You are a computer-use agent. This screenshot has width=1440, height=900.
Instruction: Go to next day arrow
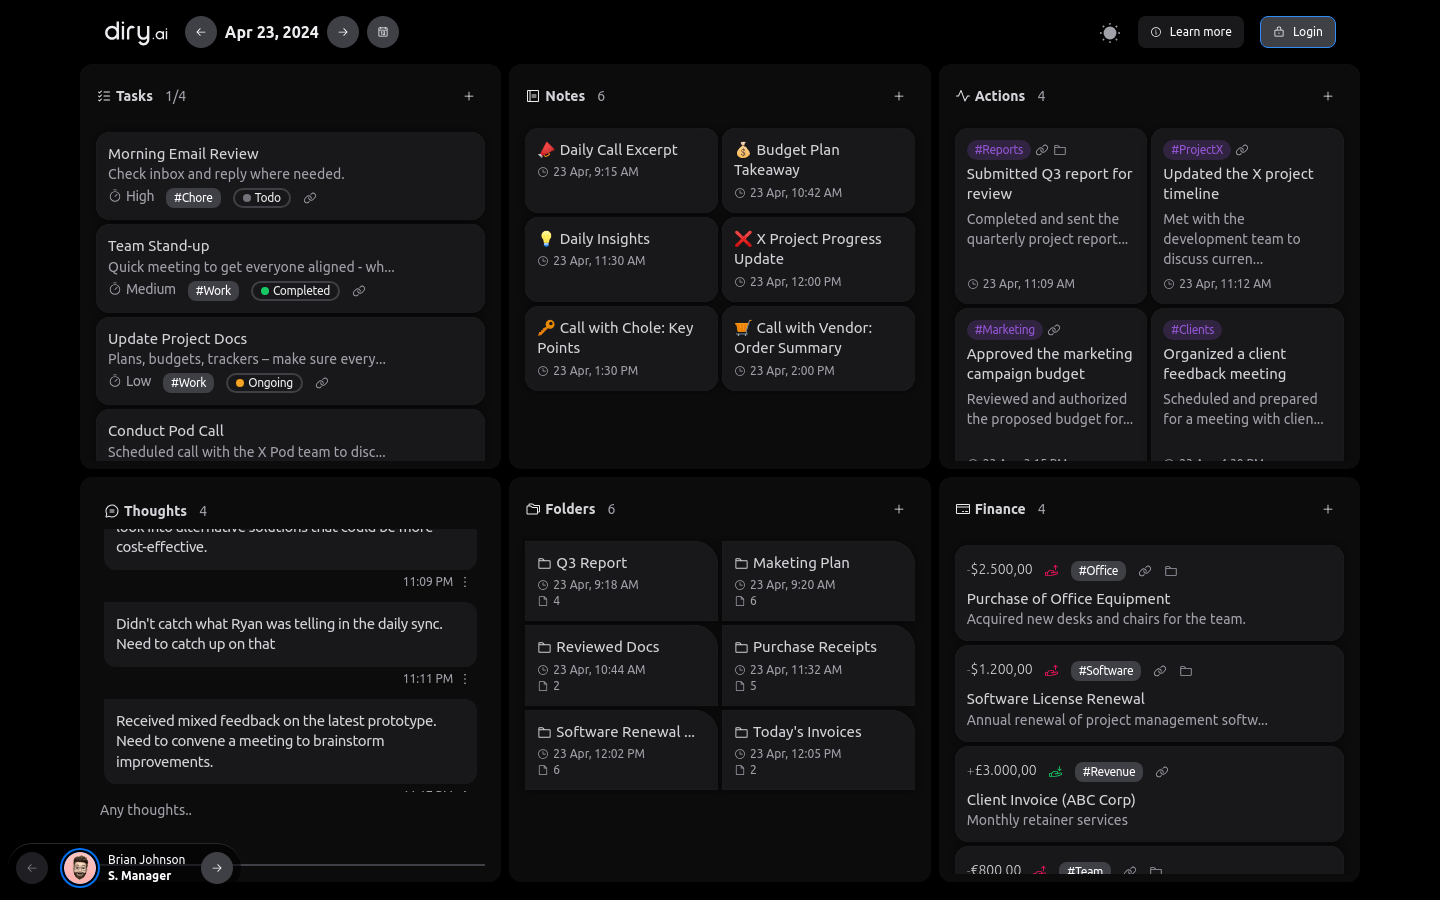343,32
